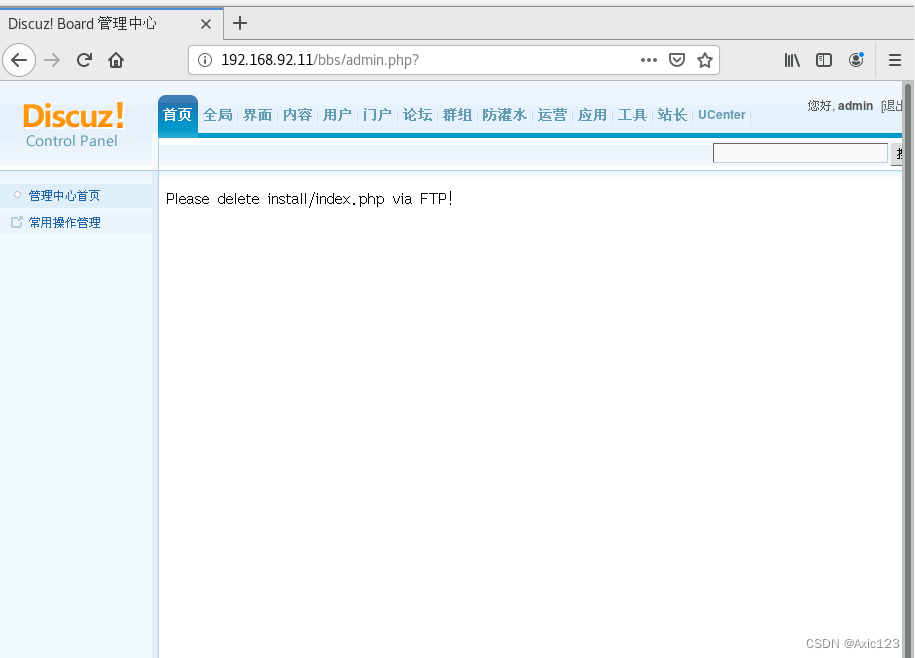Open the 门户 menu

tap(377, 115)
